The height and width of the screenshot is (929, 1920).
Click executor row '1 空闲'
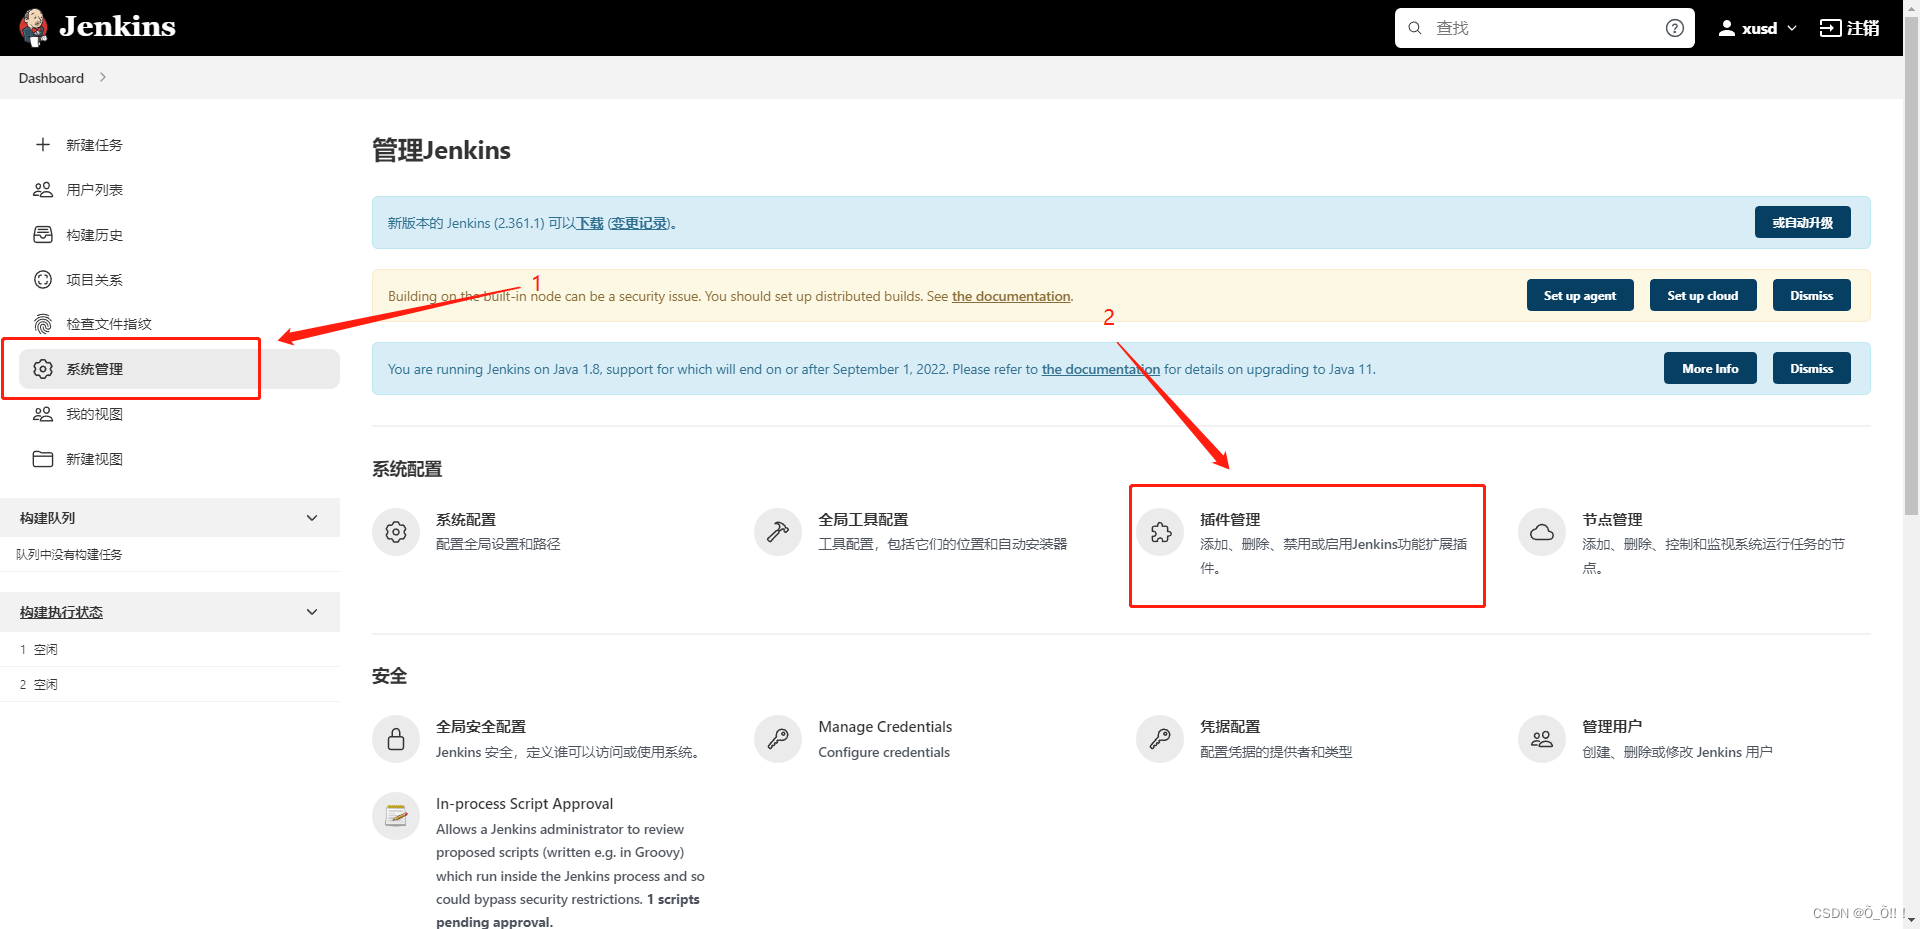pos(170,649)
